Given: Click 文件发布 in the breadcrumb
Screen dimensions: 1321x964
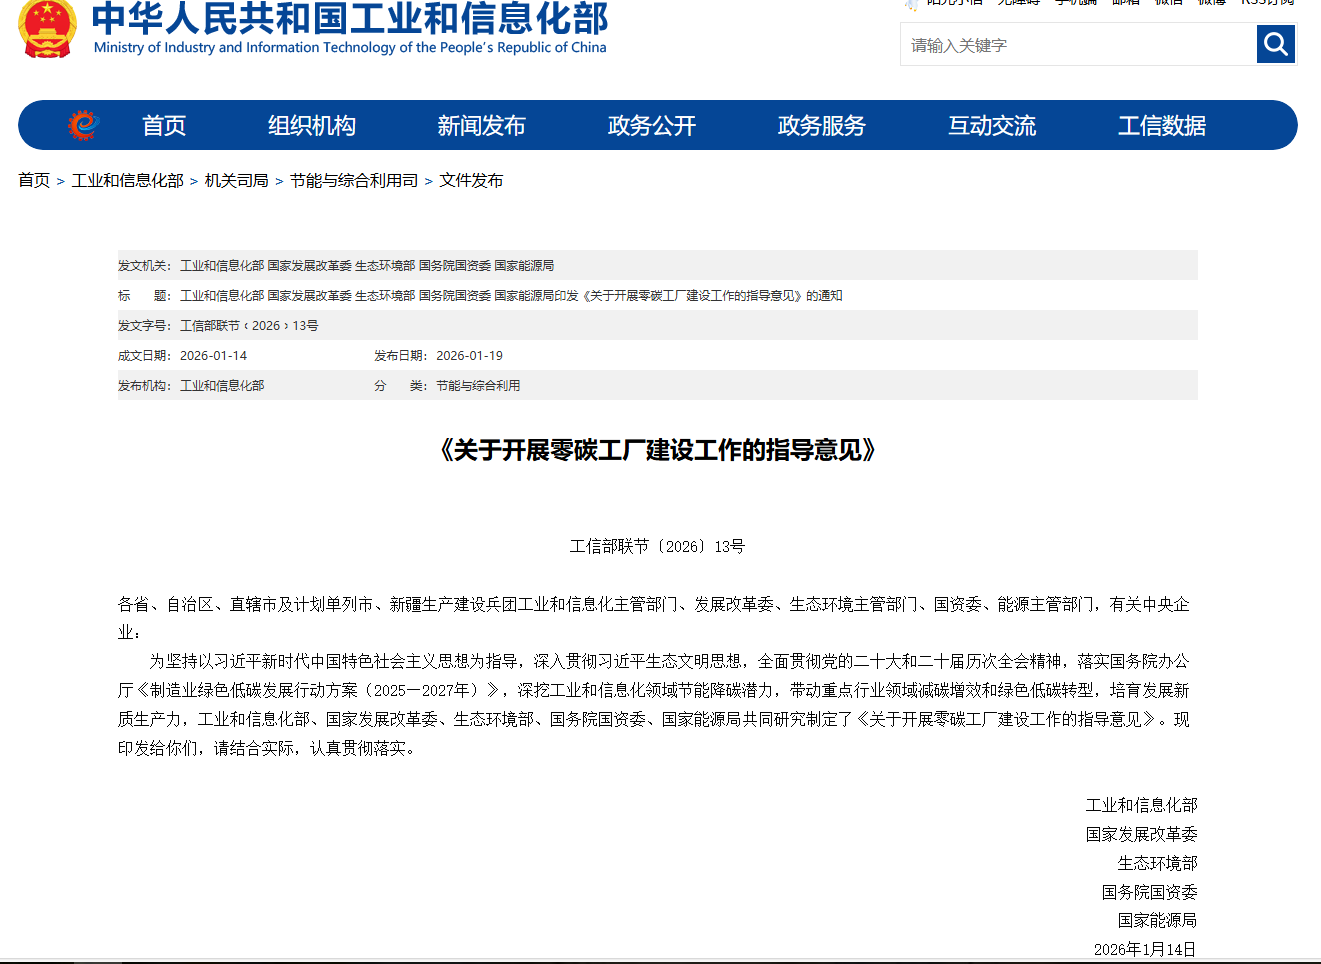Looking at the screenshot, I should pyautogui.click(x=471, y=180).
